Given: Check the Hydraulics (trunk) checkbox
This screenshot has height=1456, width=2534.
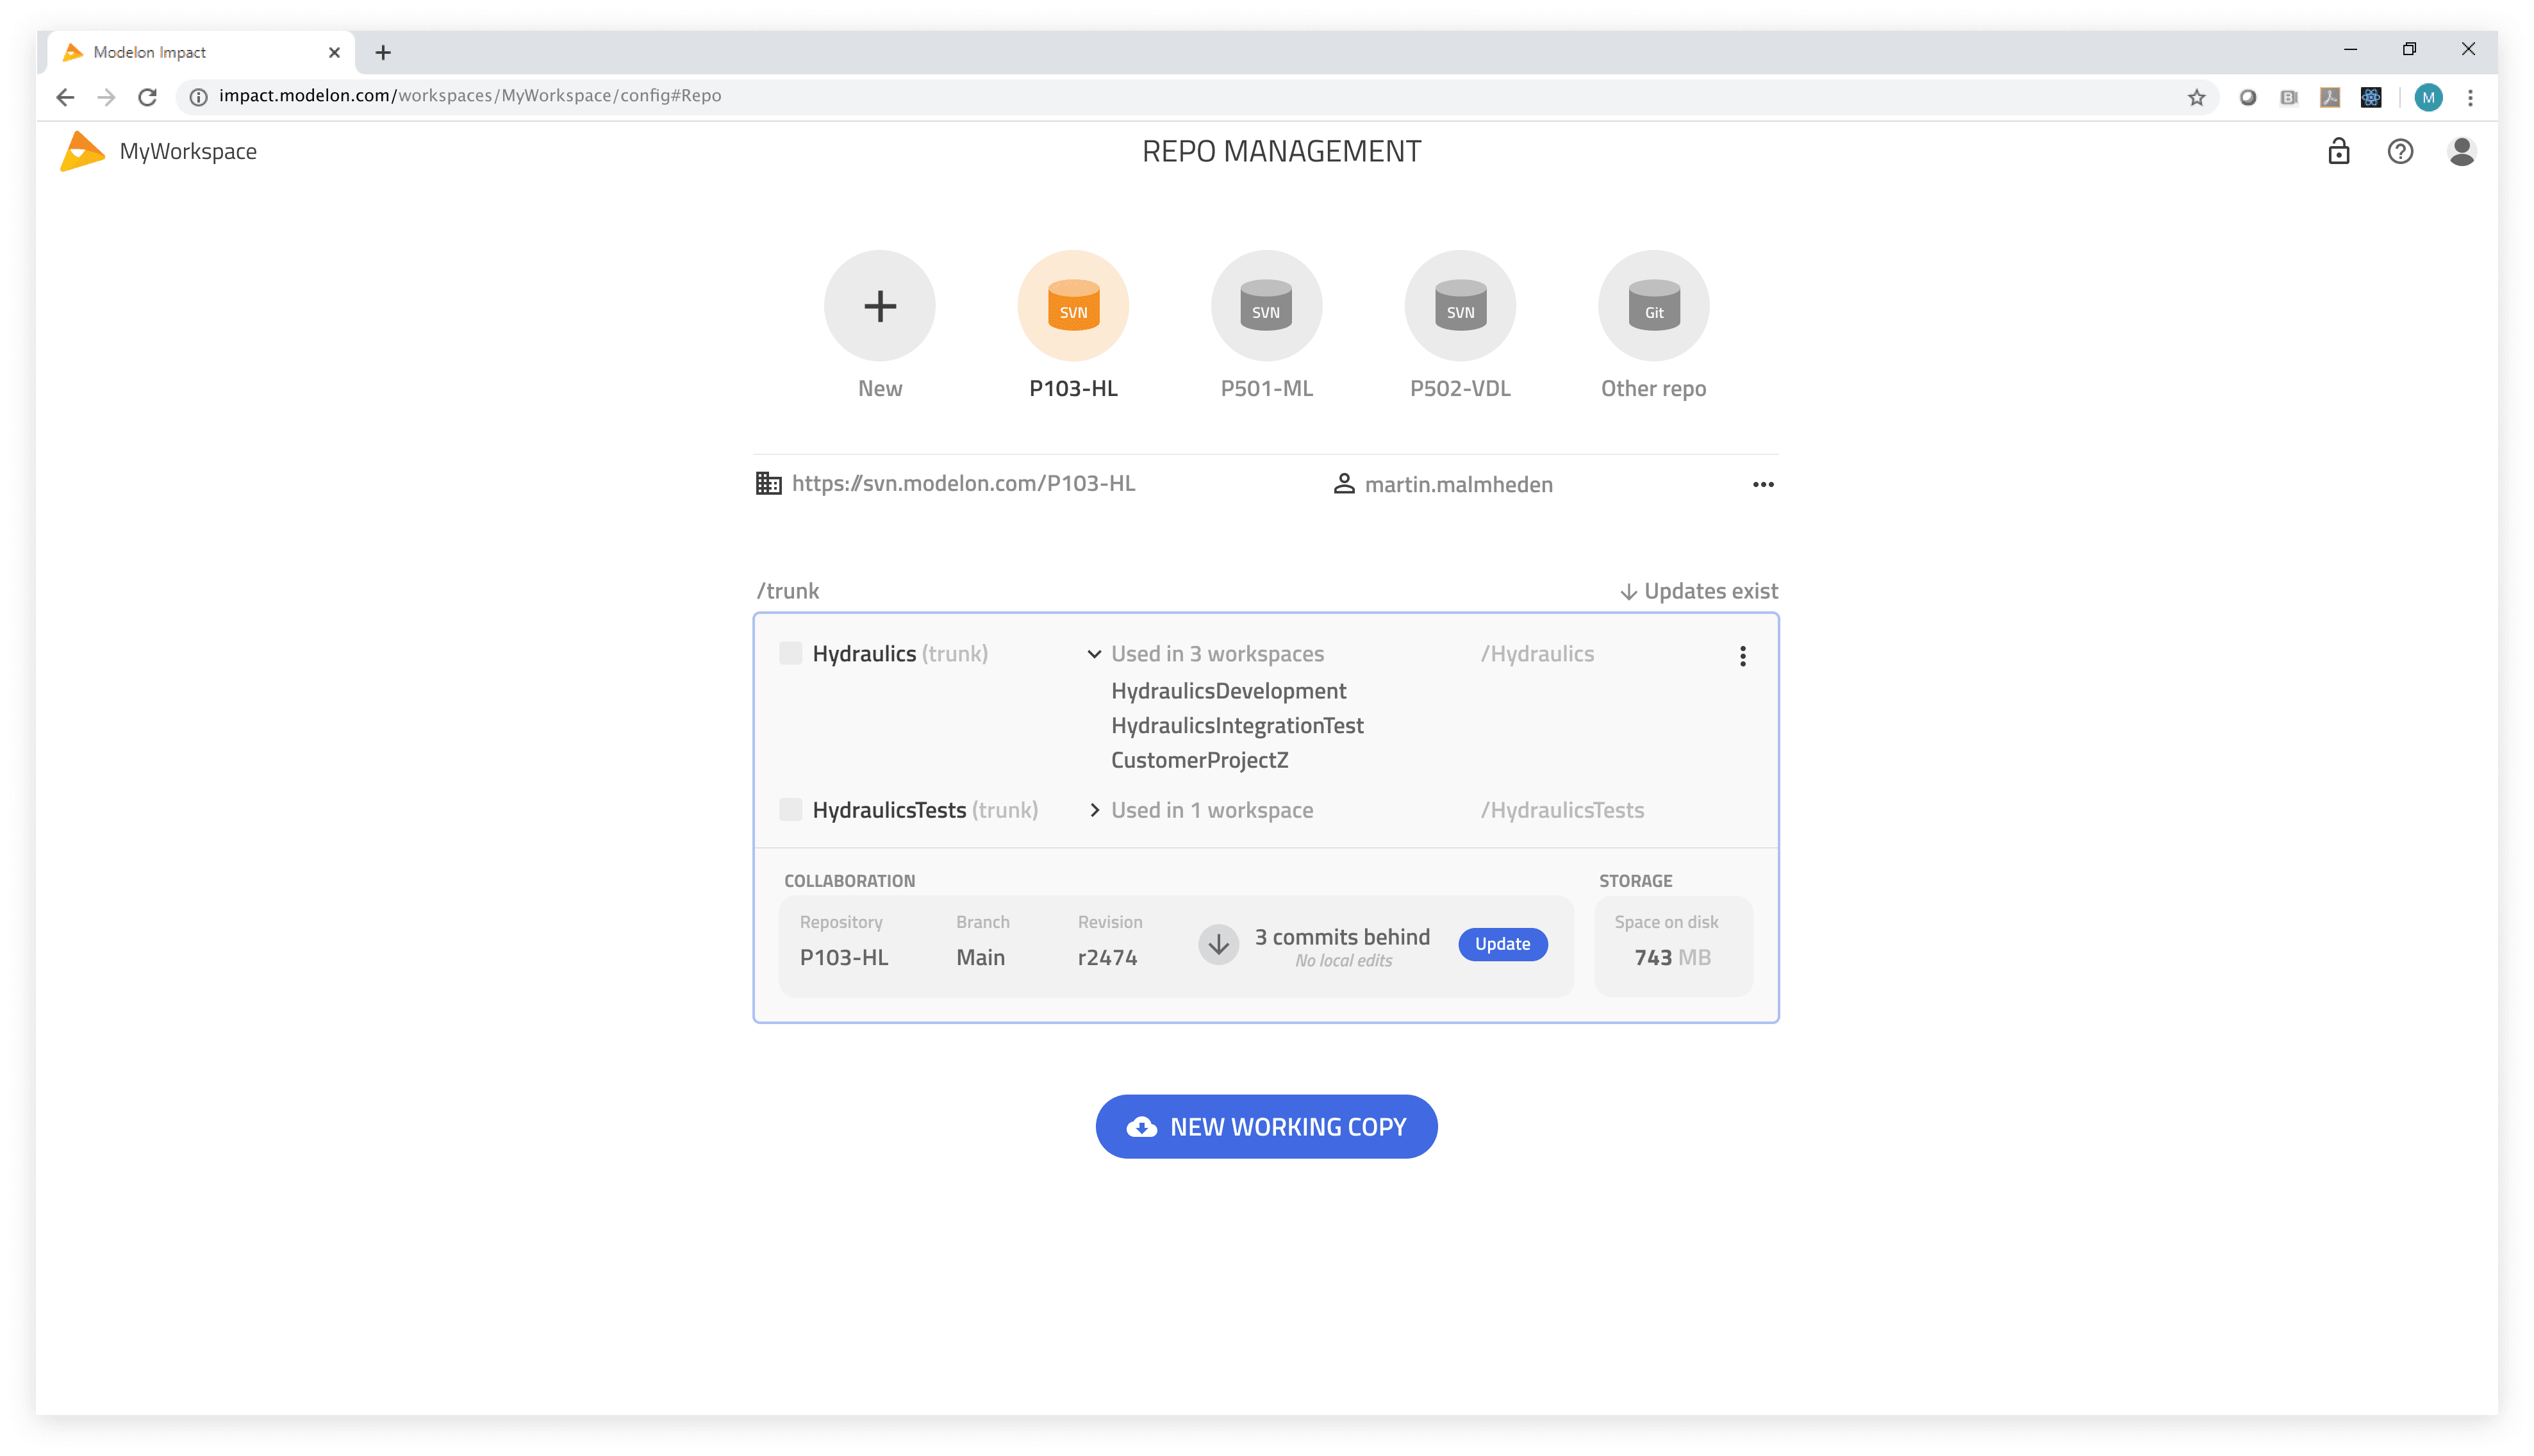Looking at the screenshot, I should 790,653.
